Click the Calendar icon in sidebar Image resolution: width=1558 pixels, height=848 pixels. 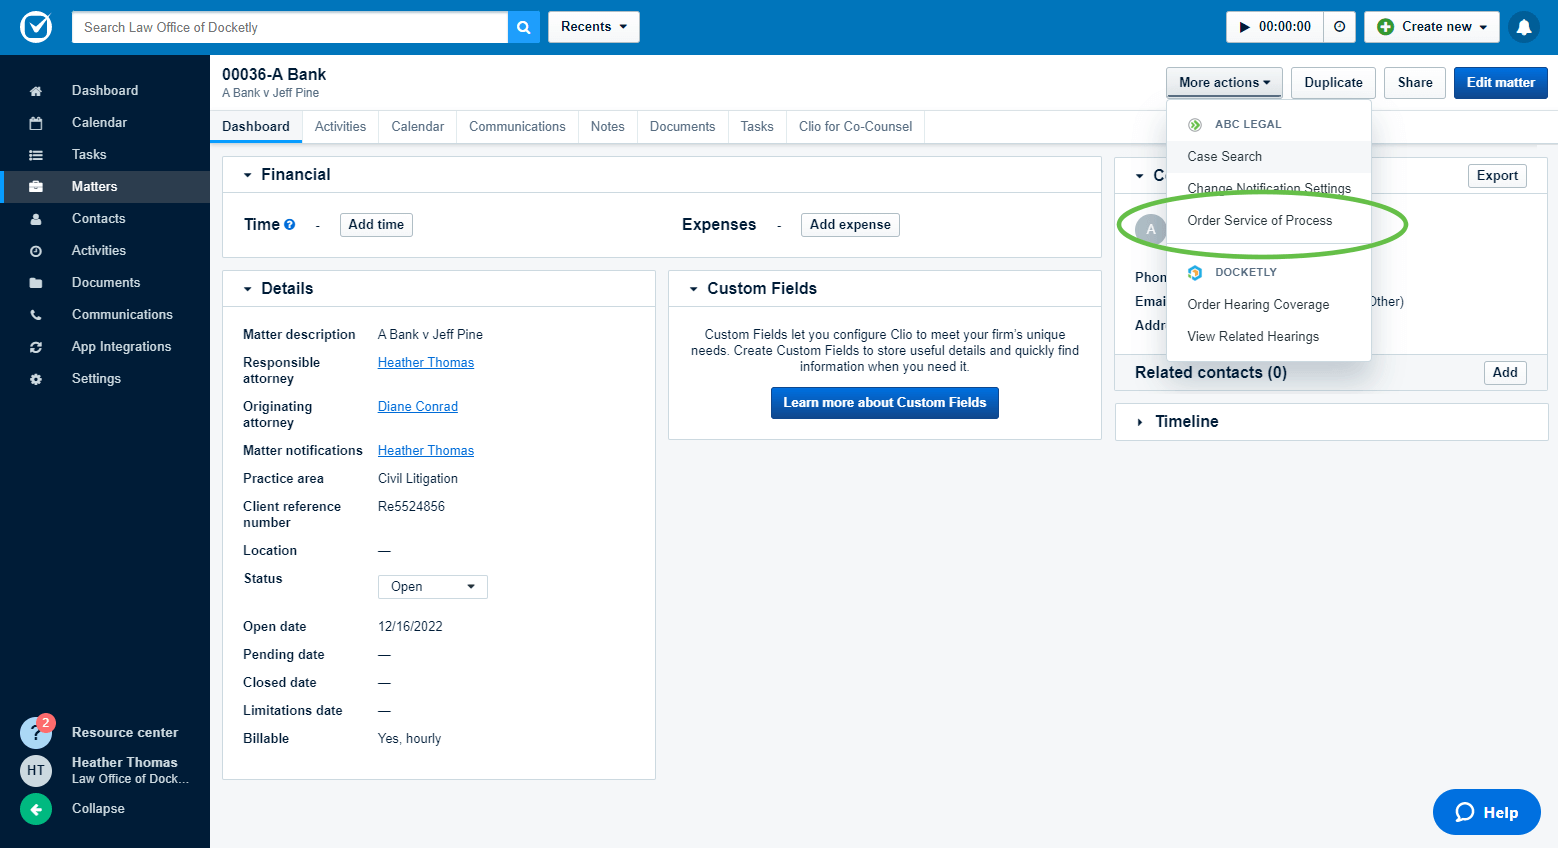coord(36,123)
